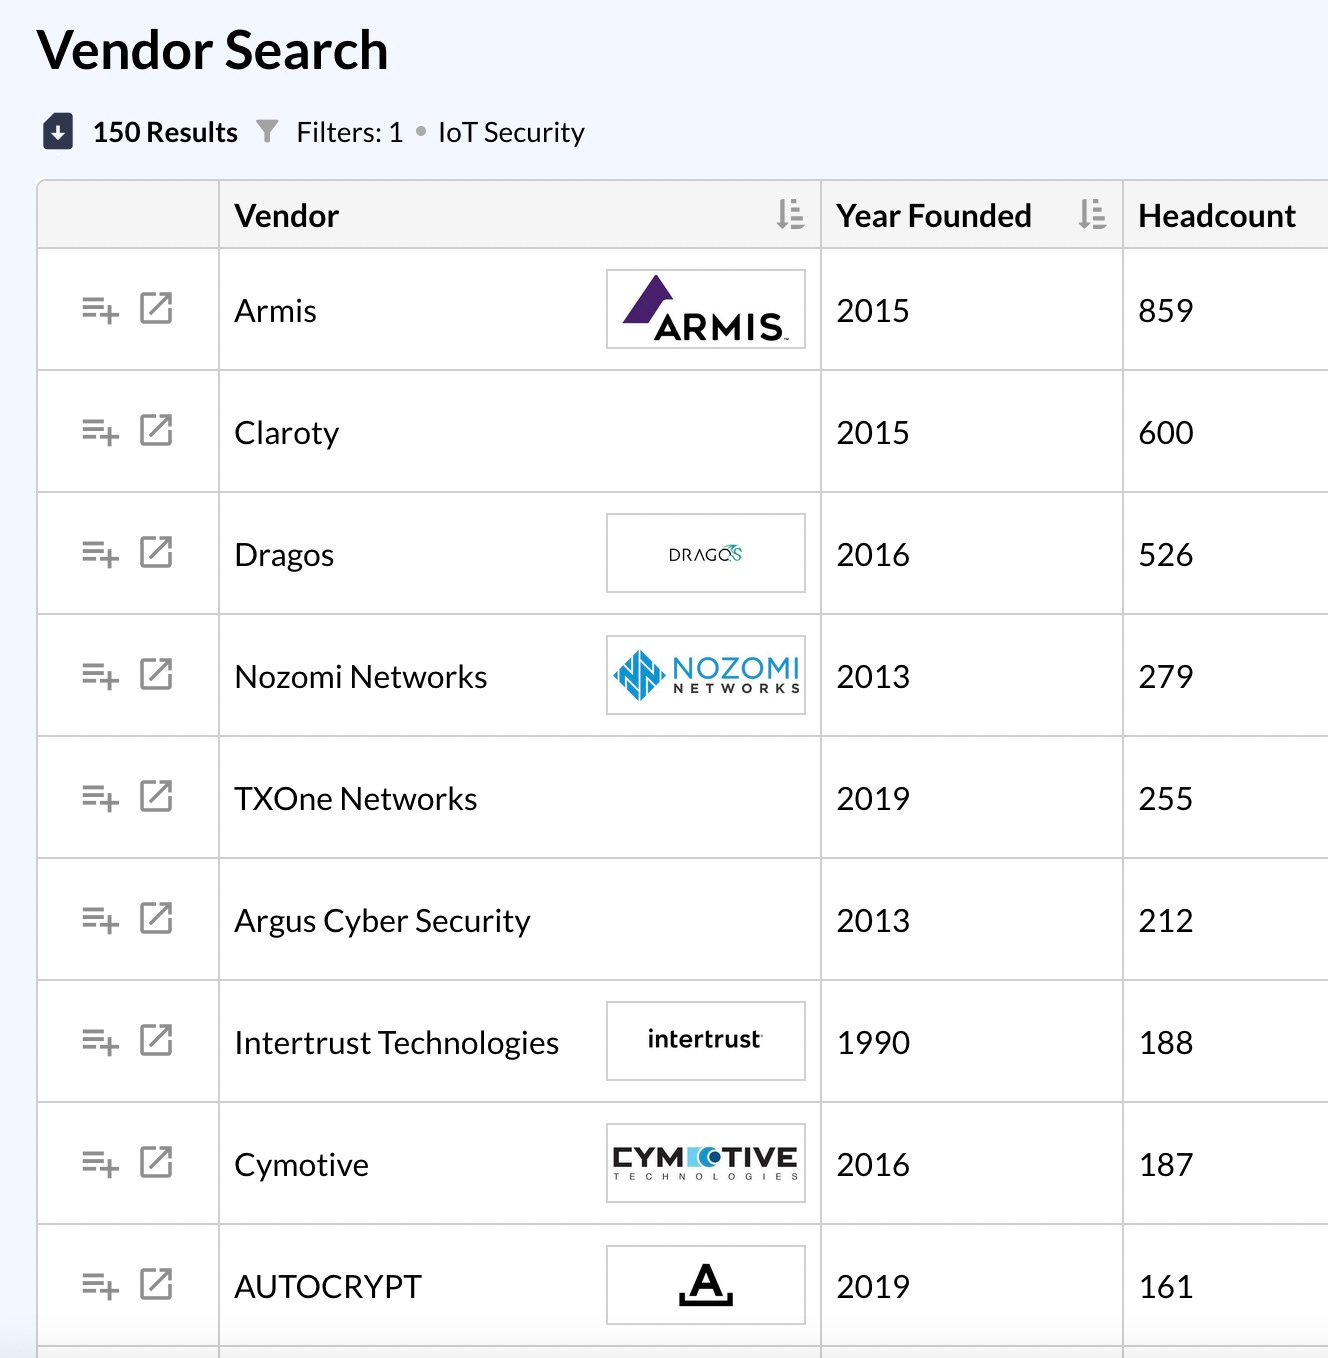
Task: Sort by Year Founded sort icon
Action: click(x=1092, y=214)
